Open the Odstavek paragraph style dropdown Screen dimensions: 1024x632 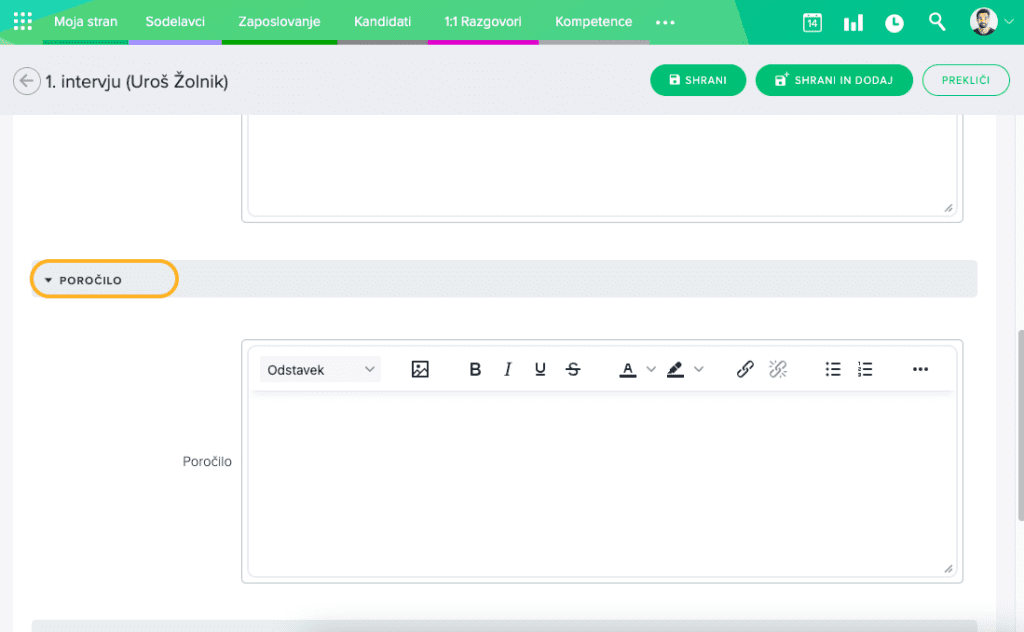click(x=320, y=369)
